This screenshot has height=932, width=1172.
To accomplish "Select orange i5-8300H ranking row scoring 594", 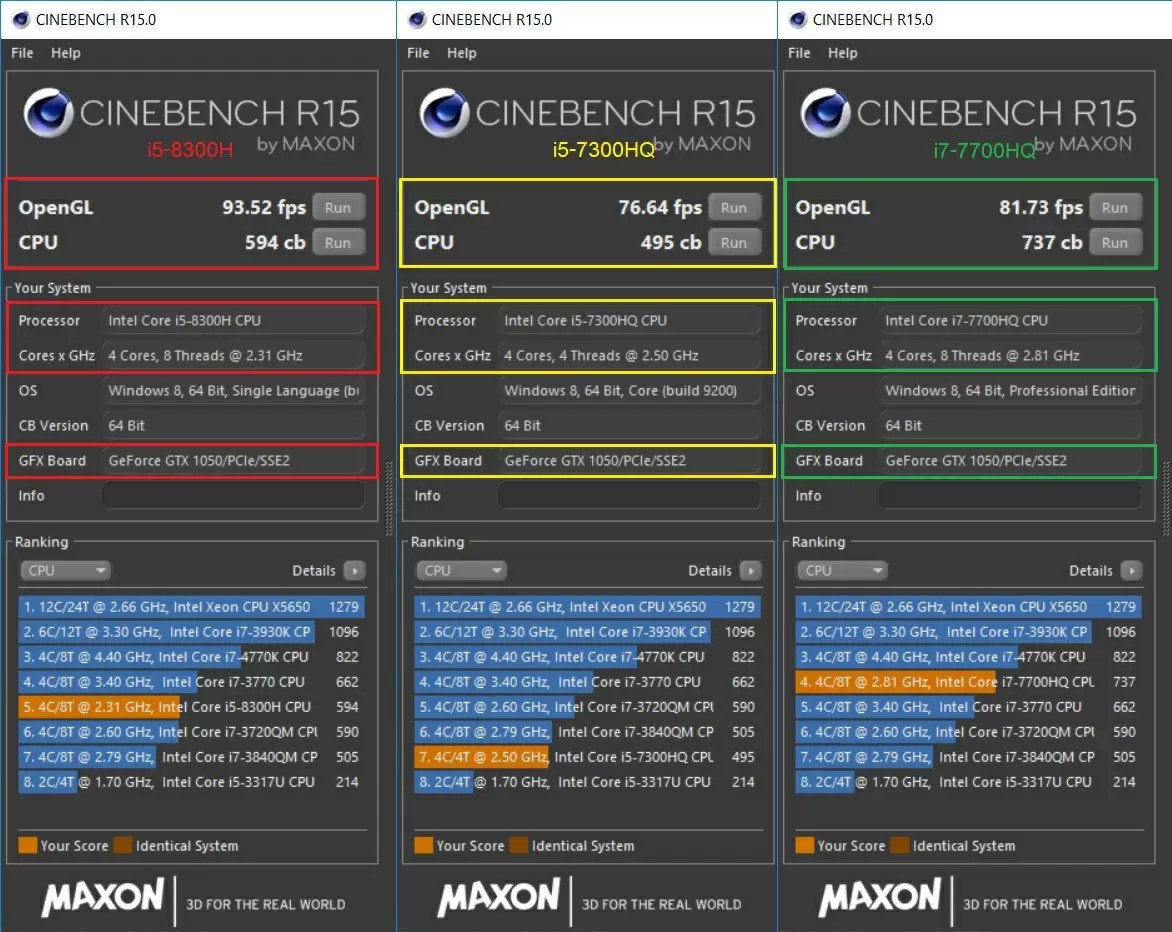I will [191, 707].
